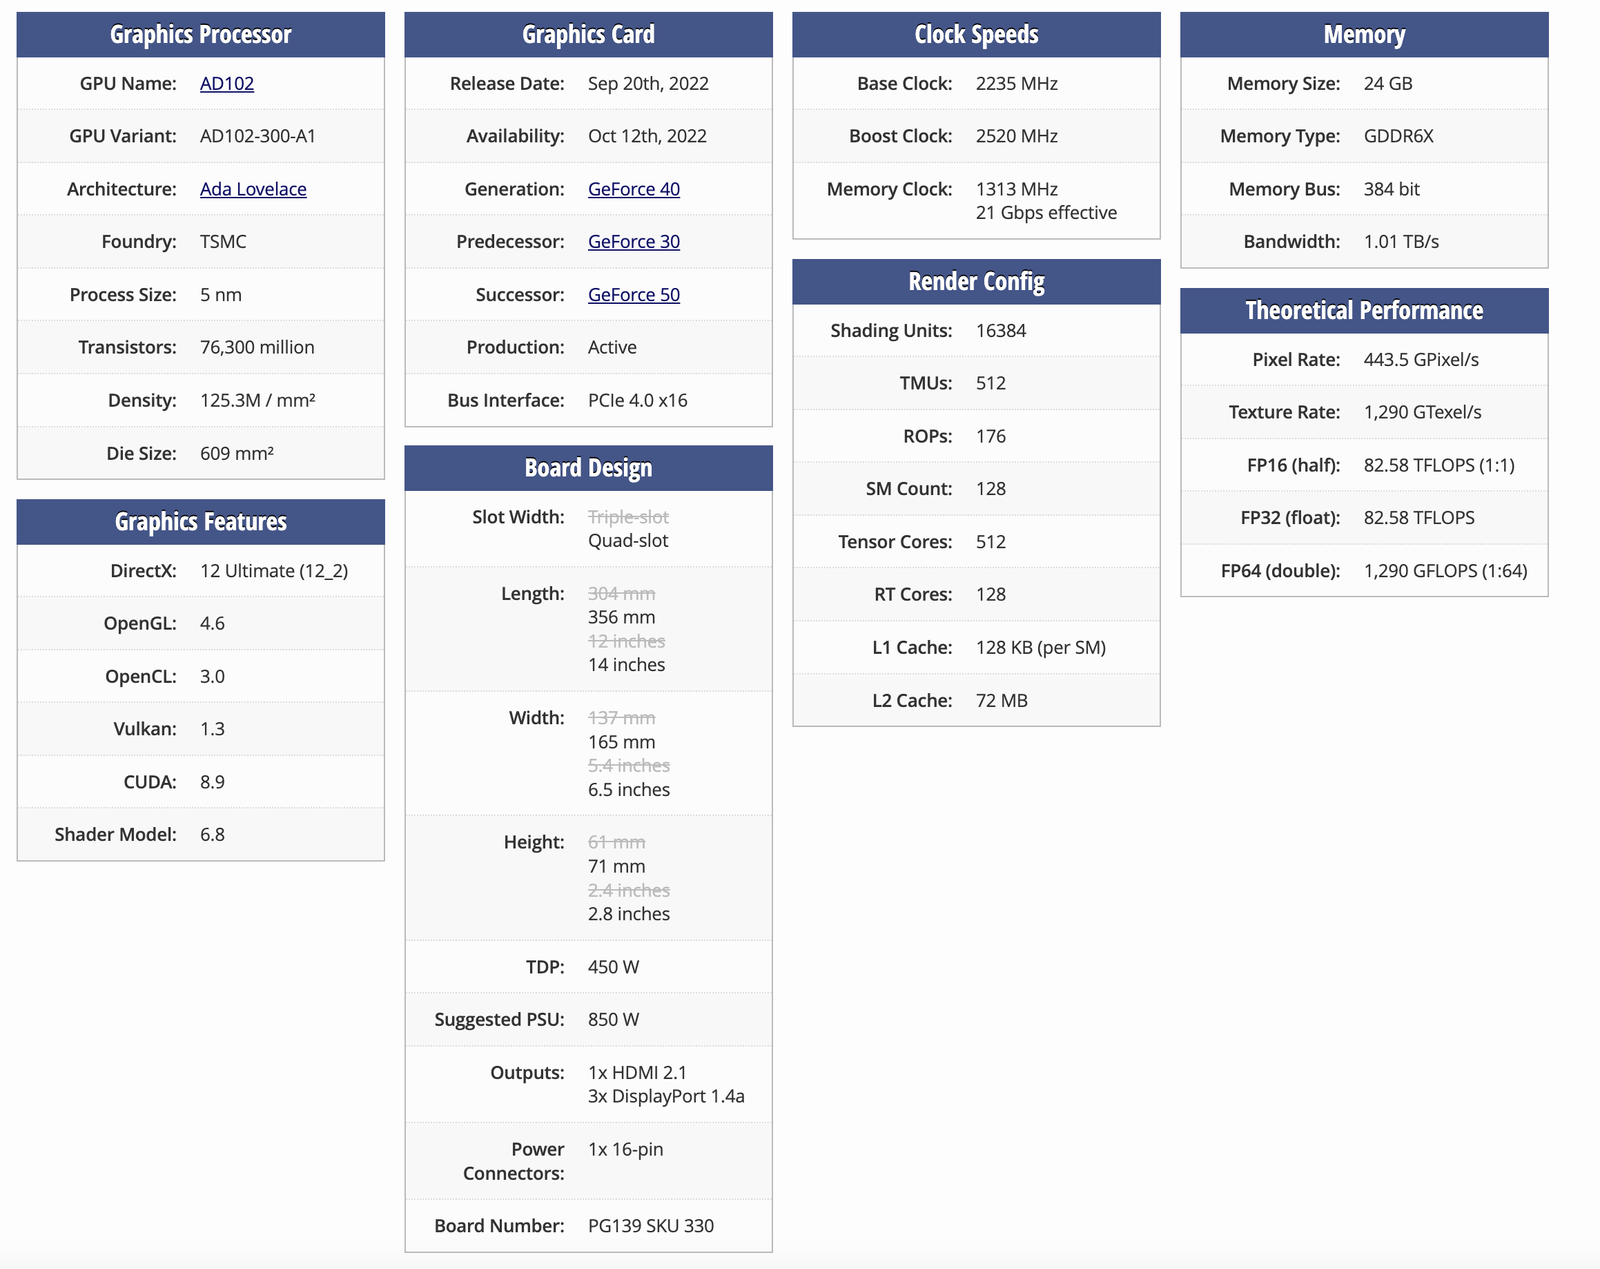The image size is (1600, 1269).
Task: Click the Graphics Card section header
Action: tap(588, 35)
